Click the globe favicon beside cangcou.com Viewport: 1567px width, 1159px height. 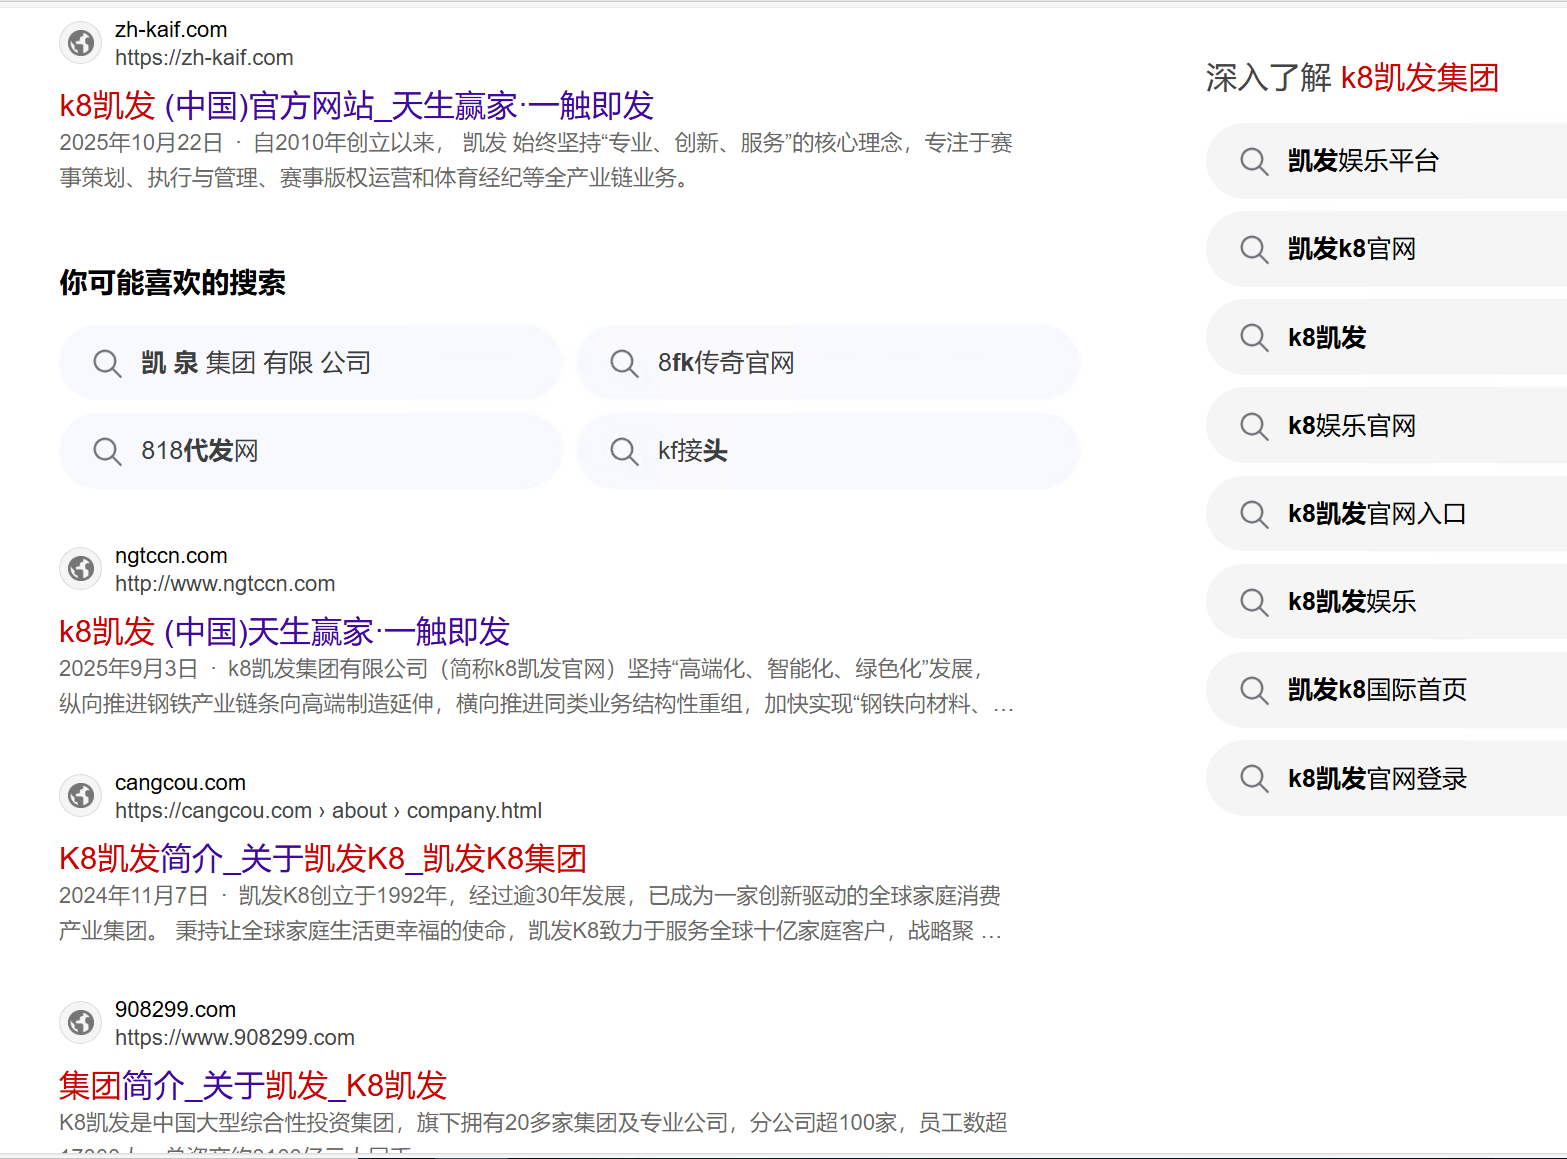click(x=81, y=796)
